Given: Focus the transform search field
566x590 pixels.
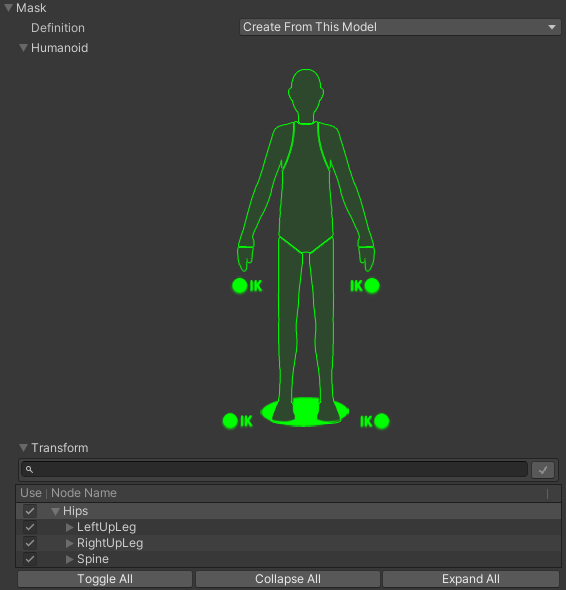Looking at the screenshot, I should 274,469.
